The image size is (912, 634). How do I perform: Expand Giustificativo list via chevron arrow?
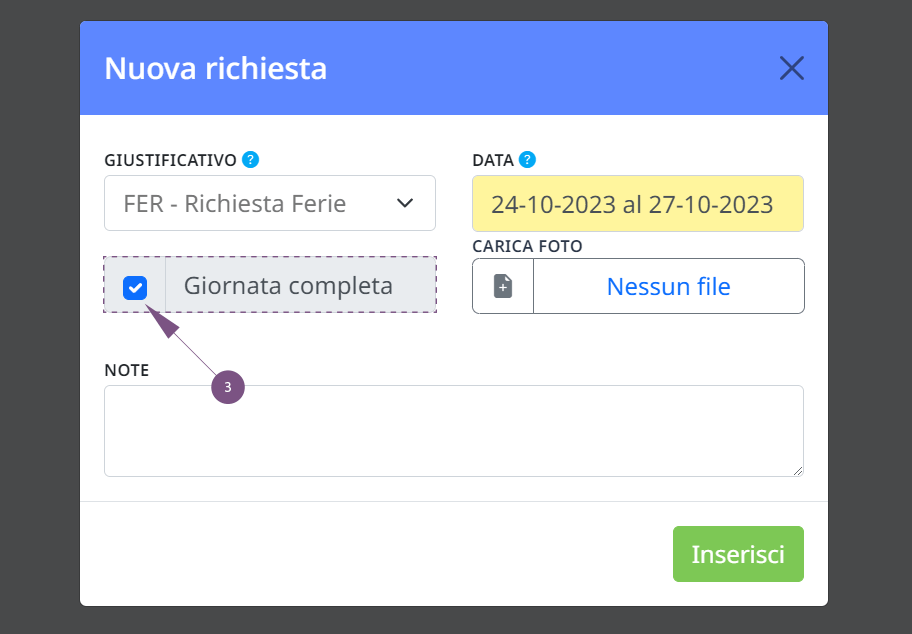coord(405,203)
